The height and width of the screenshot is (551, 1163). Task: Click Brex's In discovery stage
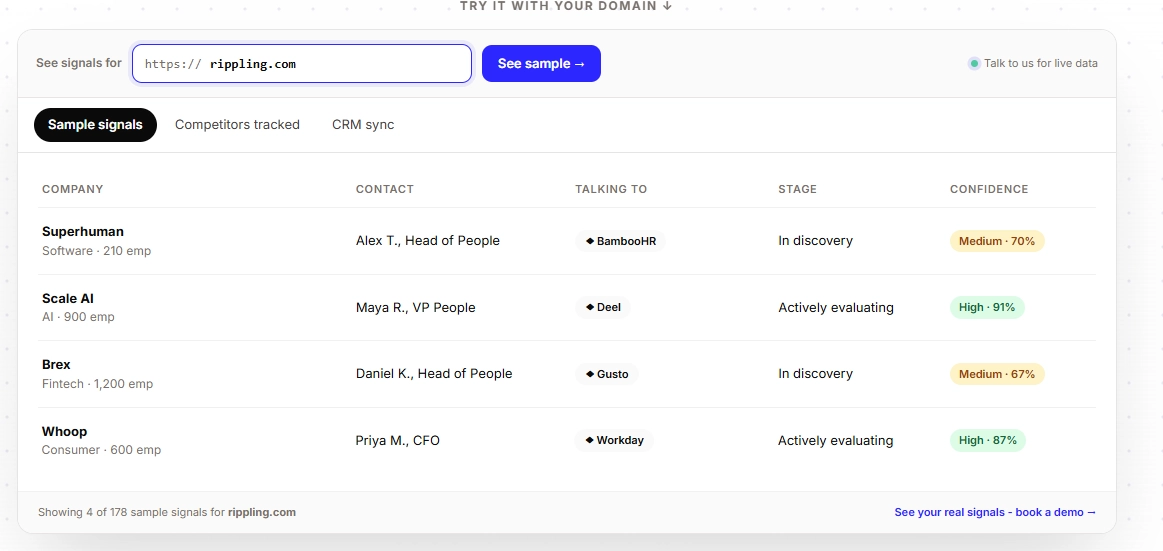pos(815,374)
